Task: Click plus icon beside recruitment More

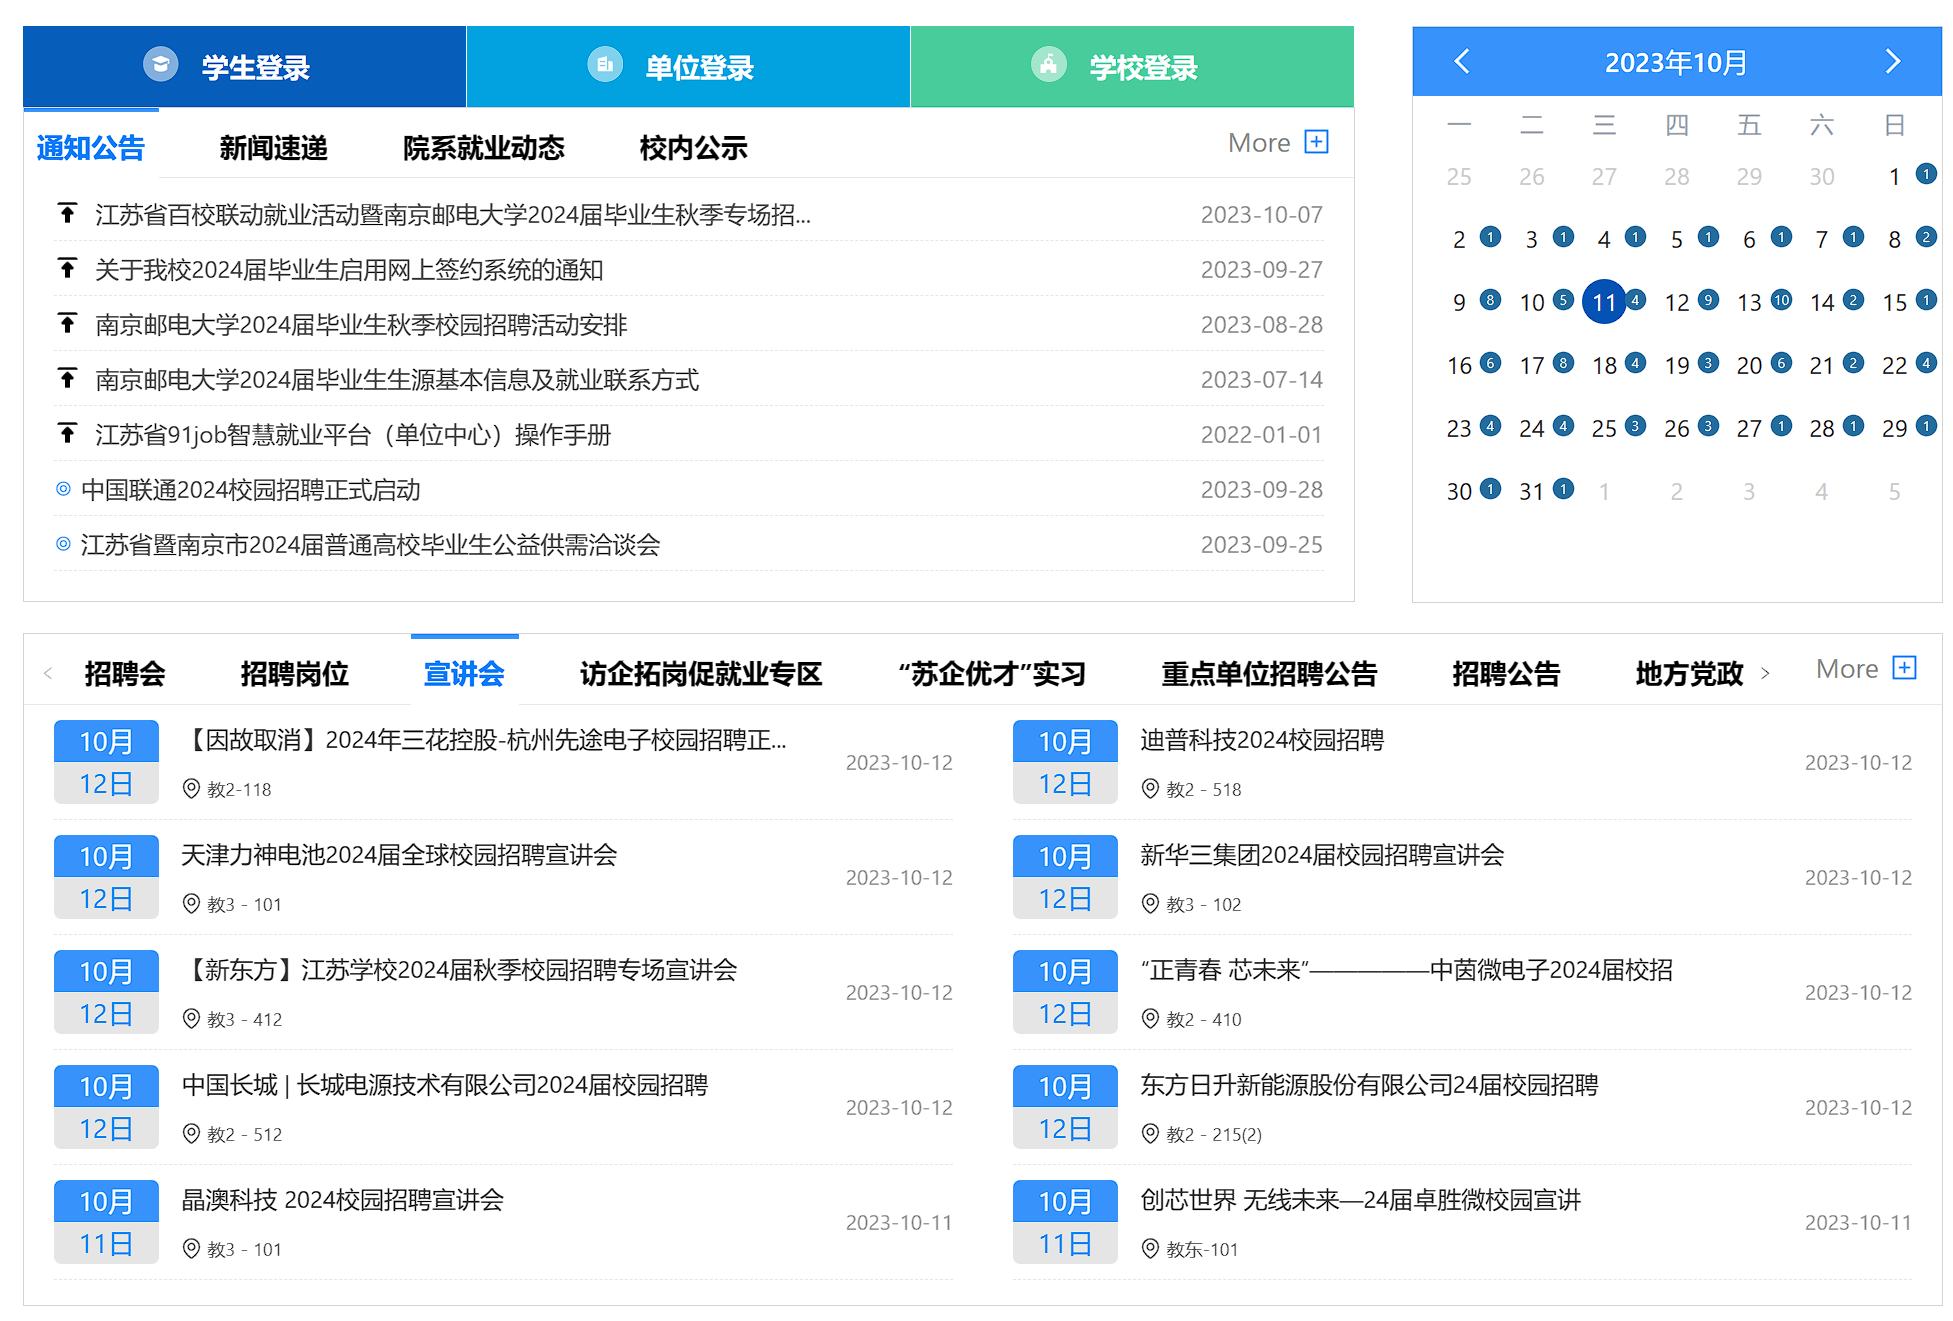Action: pos(1904,668)
